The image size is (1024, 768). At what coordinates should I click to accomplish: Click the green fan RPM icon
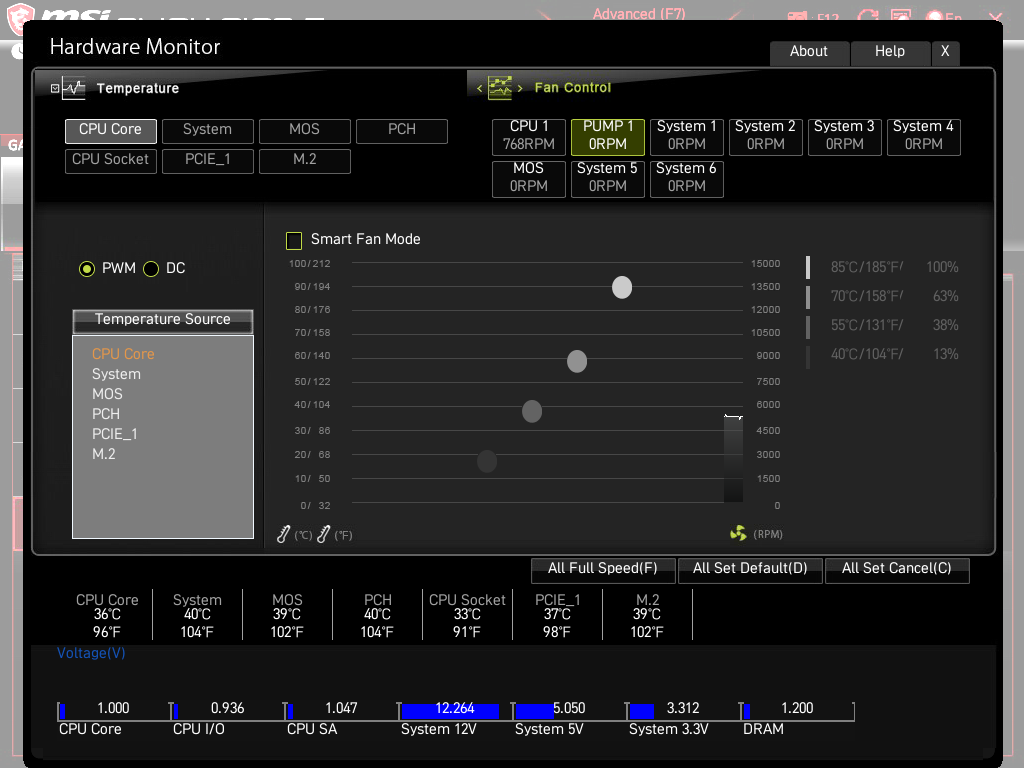point(738,534)
